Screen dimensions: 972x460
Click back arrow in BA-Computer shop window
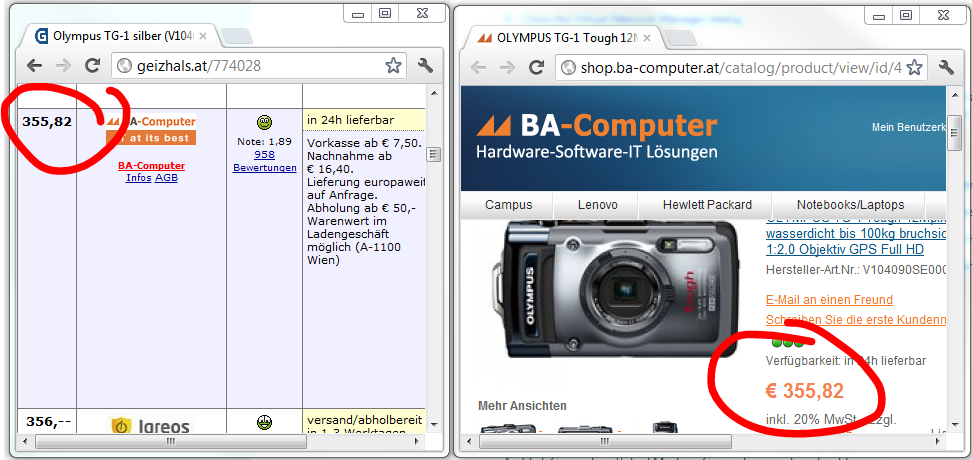pyautogui.click(x=479, y=68)
